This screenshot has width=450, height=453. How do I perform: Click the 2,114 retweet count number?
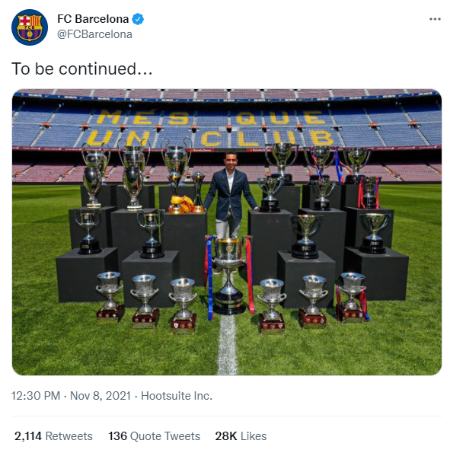[x=28, y=436]
